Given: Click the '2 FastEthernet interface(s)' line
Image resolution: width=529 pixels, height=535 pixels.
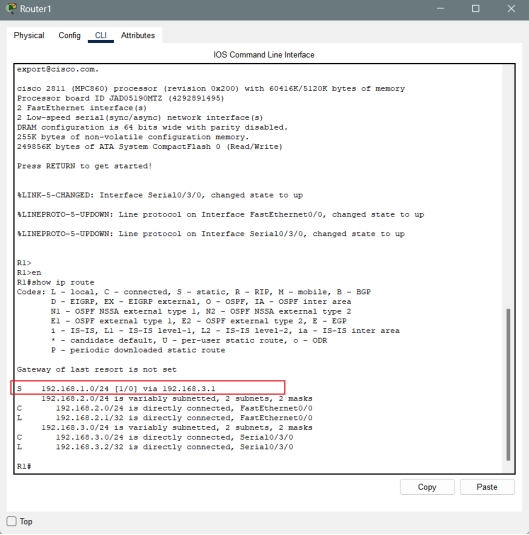Looking at the screenshot, I should coord(82,108).
